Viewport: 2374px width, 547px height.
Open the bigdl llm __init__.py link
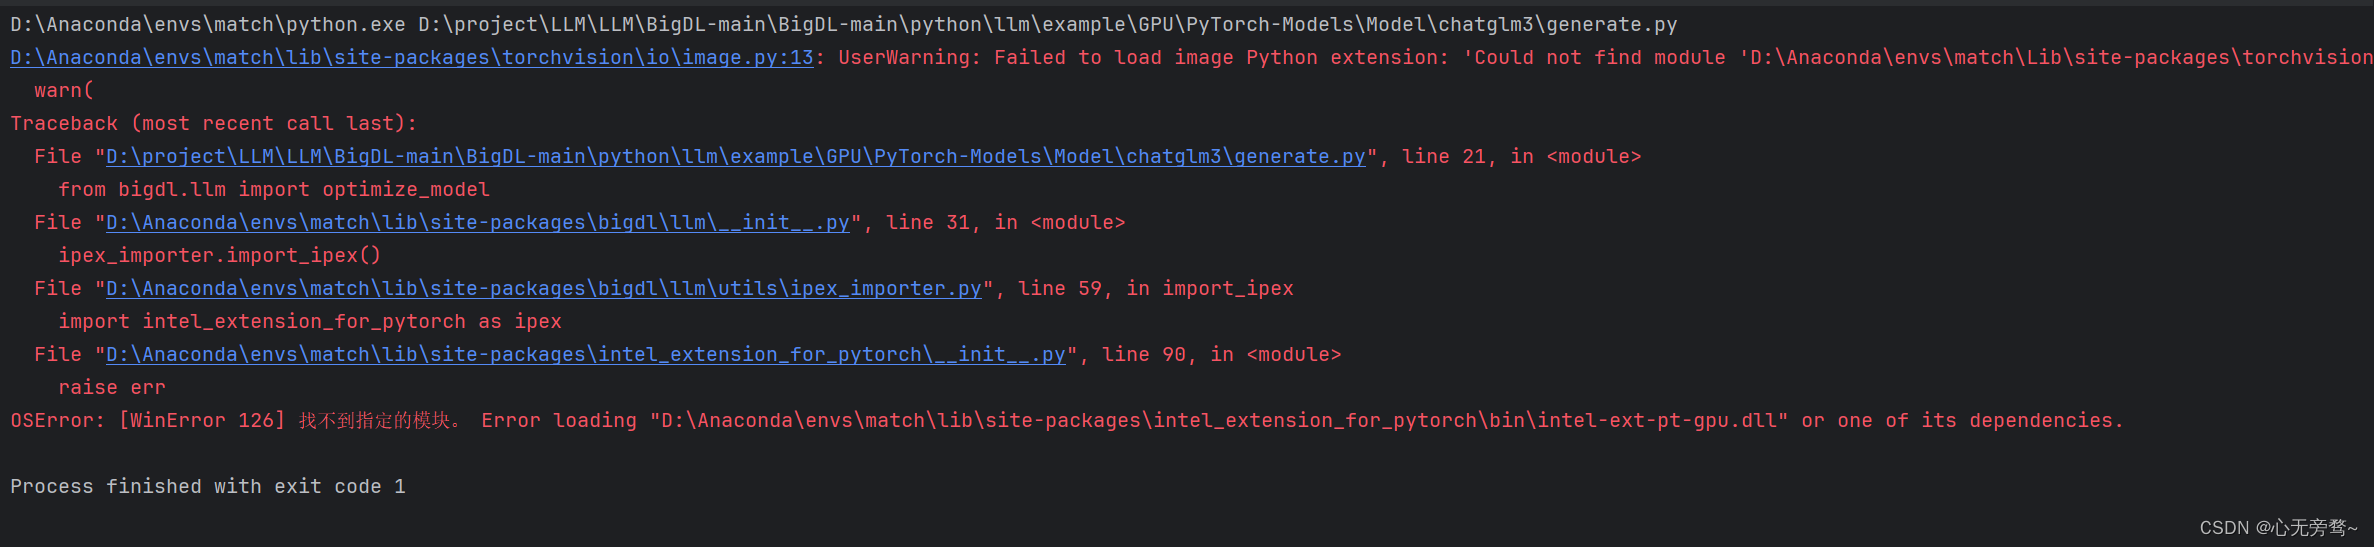(x=477, y=222)
